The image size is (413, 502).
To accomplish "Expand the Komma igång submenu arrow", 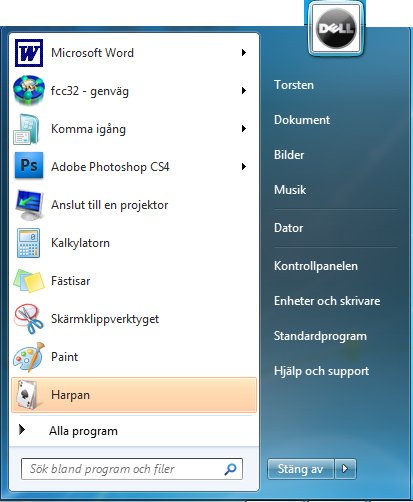I will [244, 129].
